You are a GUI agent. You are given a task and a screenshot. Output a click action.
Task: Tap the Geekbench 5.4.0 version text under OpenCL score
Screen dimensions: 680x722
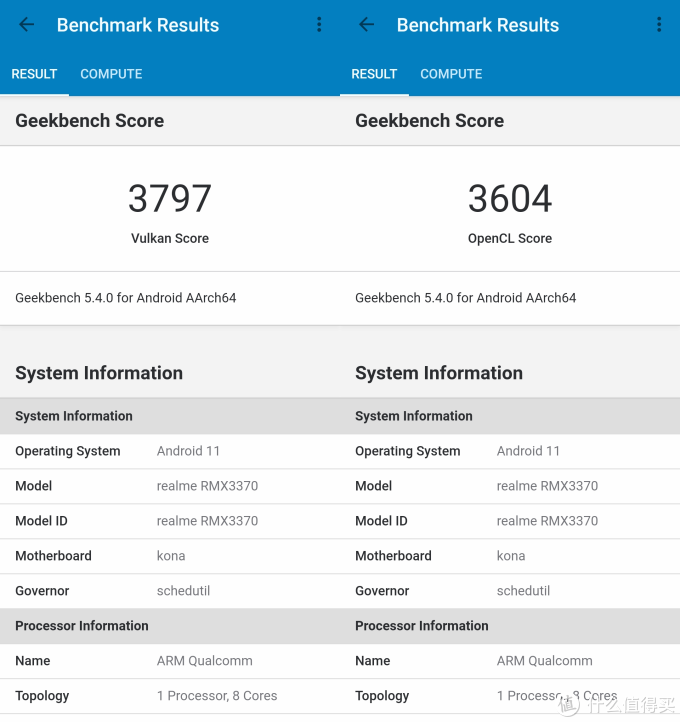pos(466,298)
